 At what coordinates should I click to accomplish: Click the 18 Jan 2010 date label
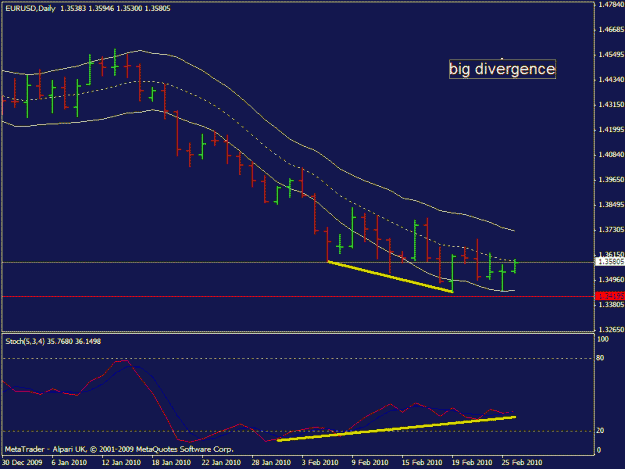171,463
